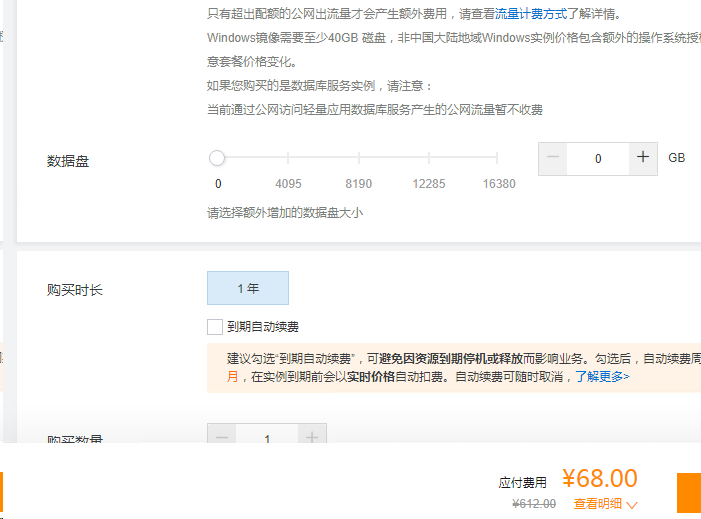Enable the 到期自动续费 checkbox
This screenshot has width=701, height=519.
click(214, 326)
